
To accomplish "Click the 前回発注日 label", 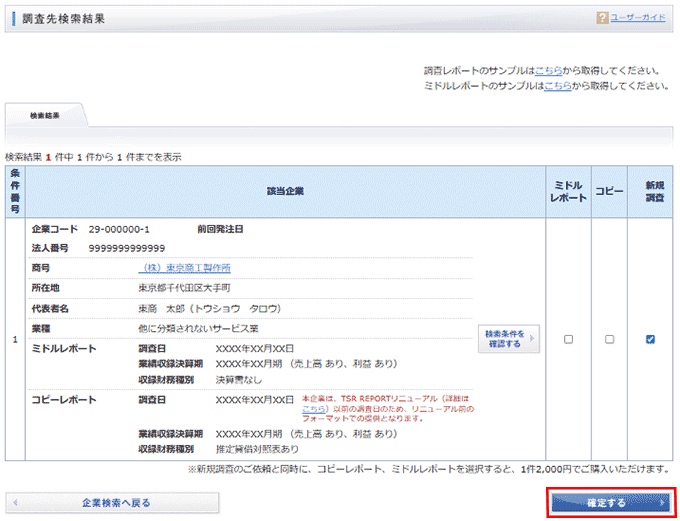I will point(220,229).
